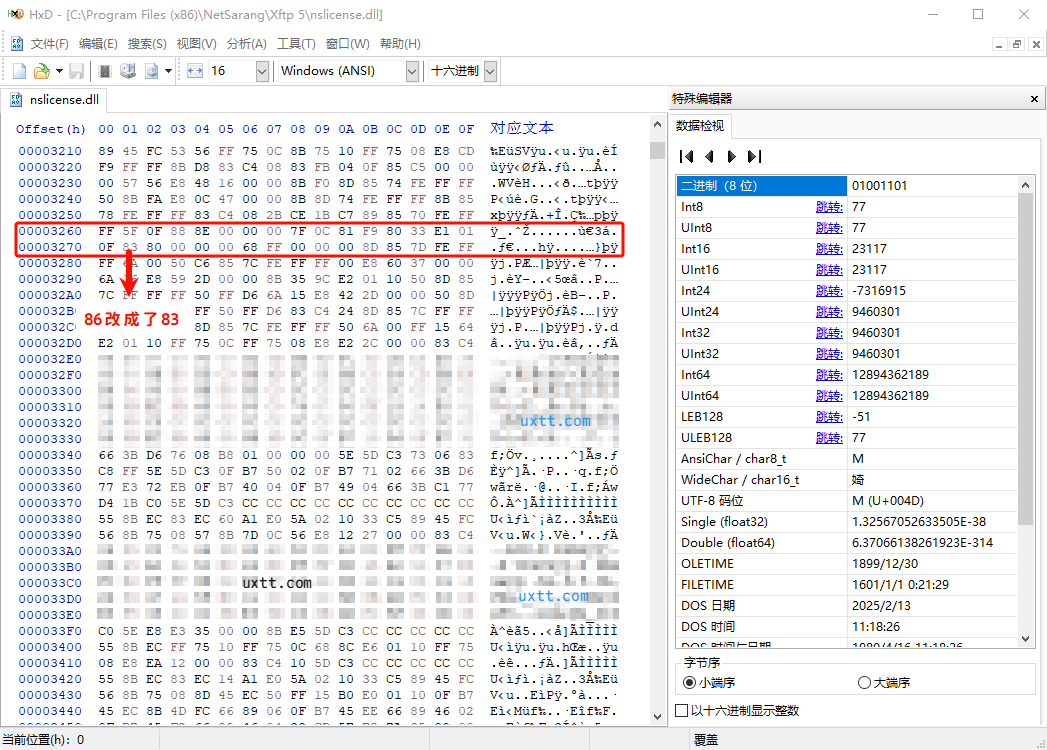
Task: Enable 以十六进制显示整数 checkbox
Action: click(682, 711)
